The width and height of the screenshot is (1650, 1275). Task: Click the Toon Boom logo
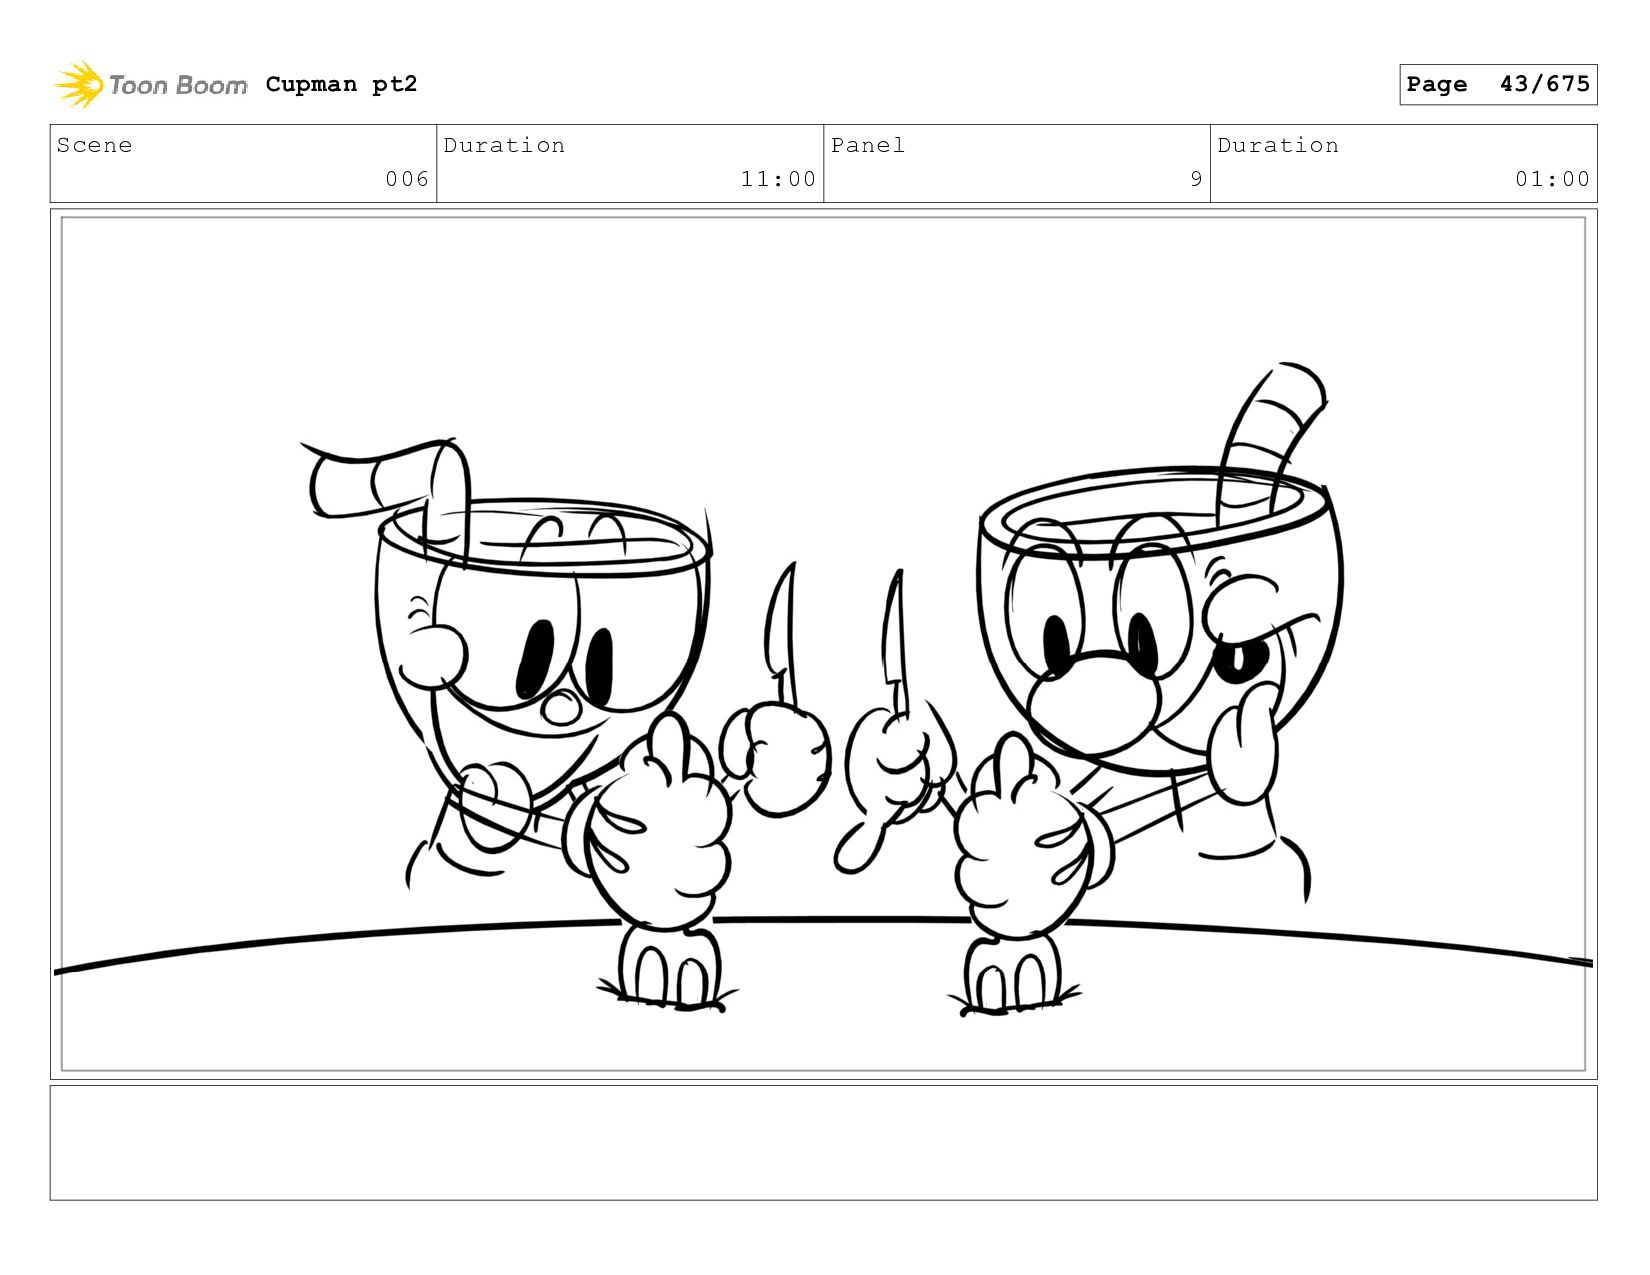(x=150, y=85)
